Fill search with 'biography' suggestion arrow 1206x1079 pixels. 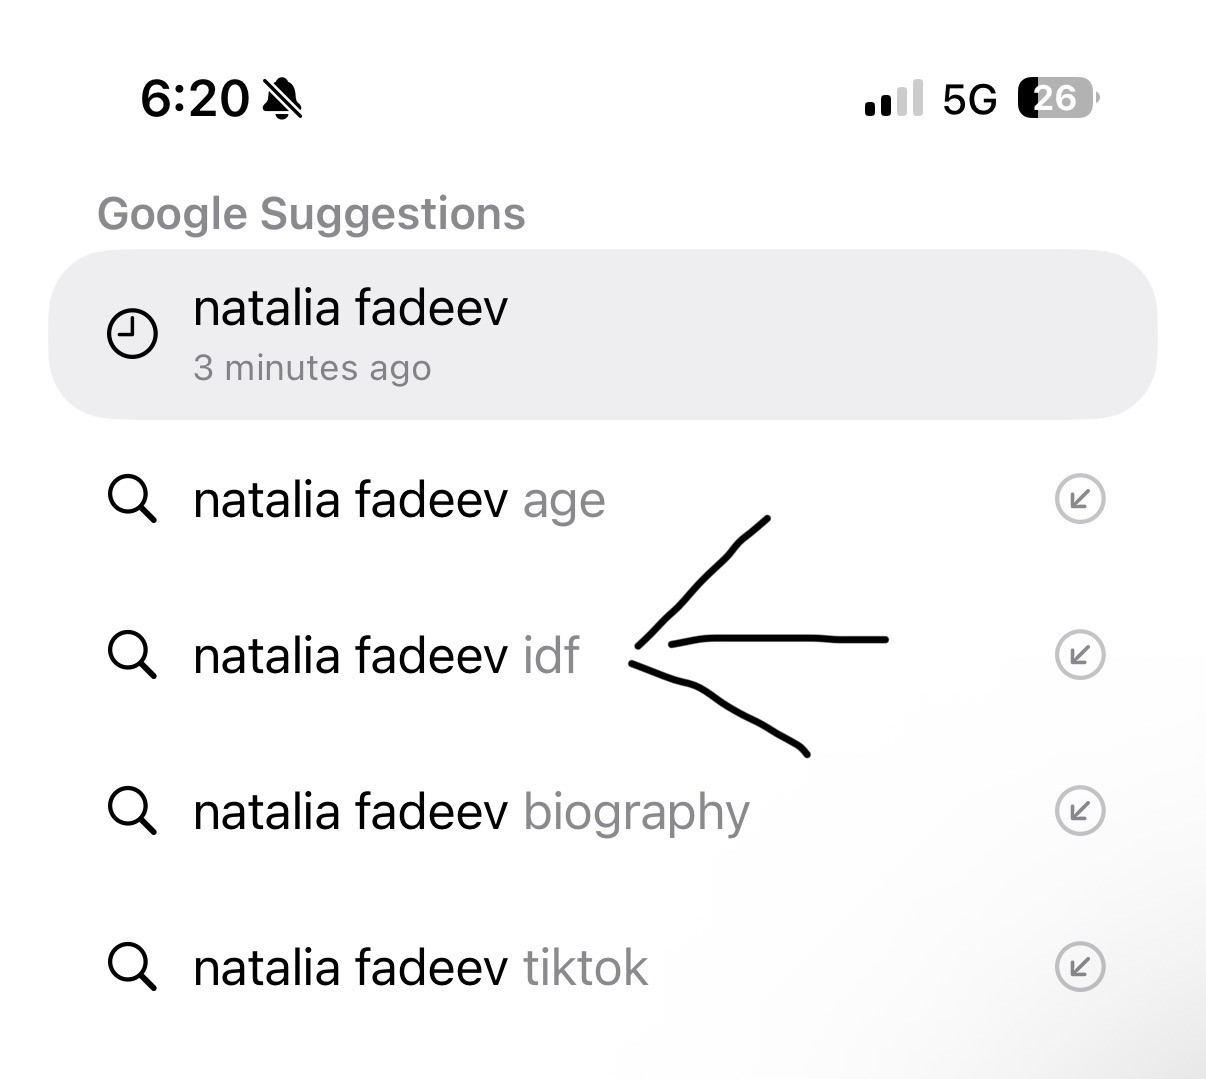click(x=1080, y=810)
